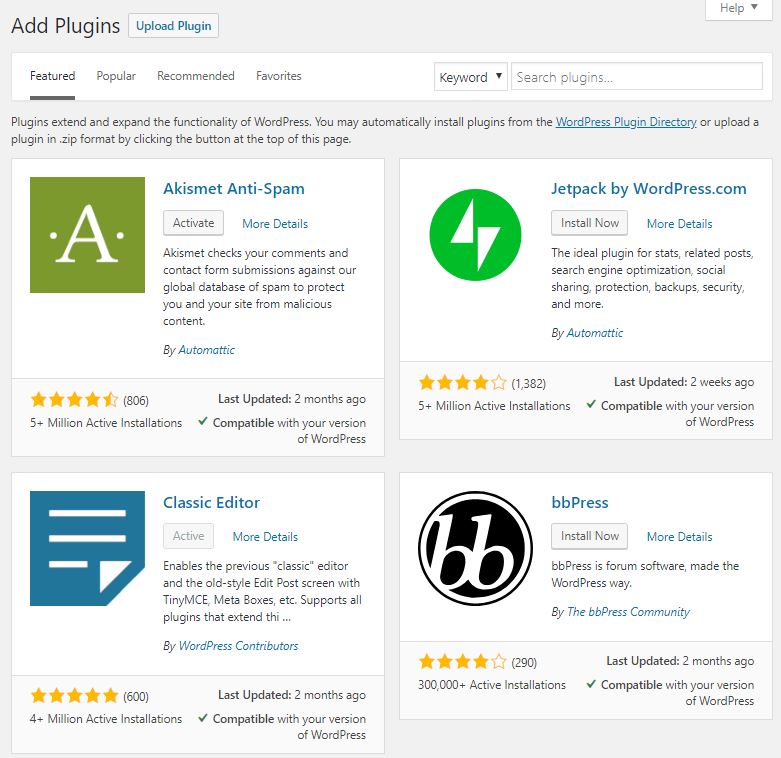Image resolution: width=781 pixels, height=758 pixels.
Task: Click the green Jetpack plugin logo
Action: (475, 235)
